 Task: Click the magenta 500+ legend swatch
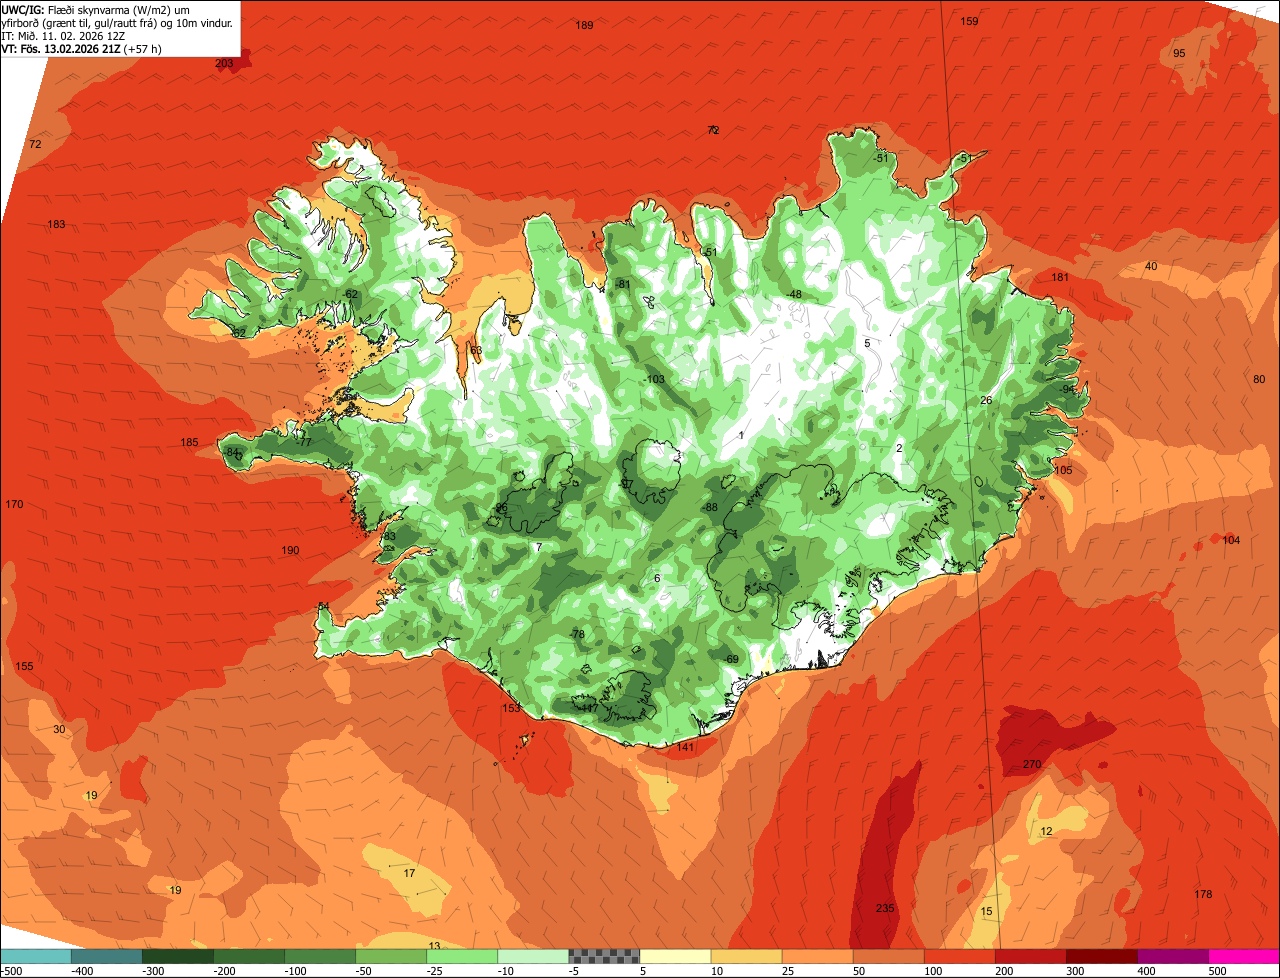[1244, 955]
